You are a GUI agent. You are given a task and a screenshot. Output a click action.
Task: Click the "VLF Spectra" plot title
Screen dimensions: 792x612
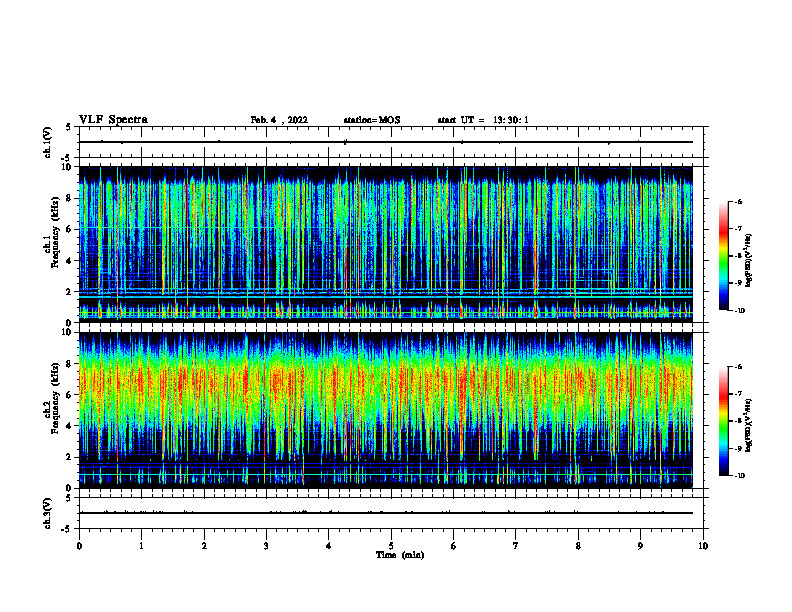point(113,120)
